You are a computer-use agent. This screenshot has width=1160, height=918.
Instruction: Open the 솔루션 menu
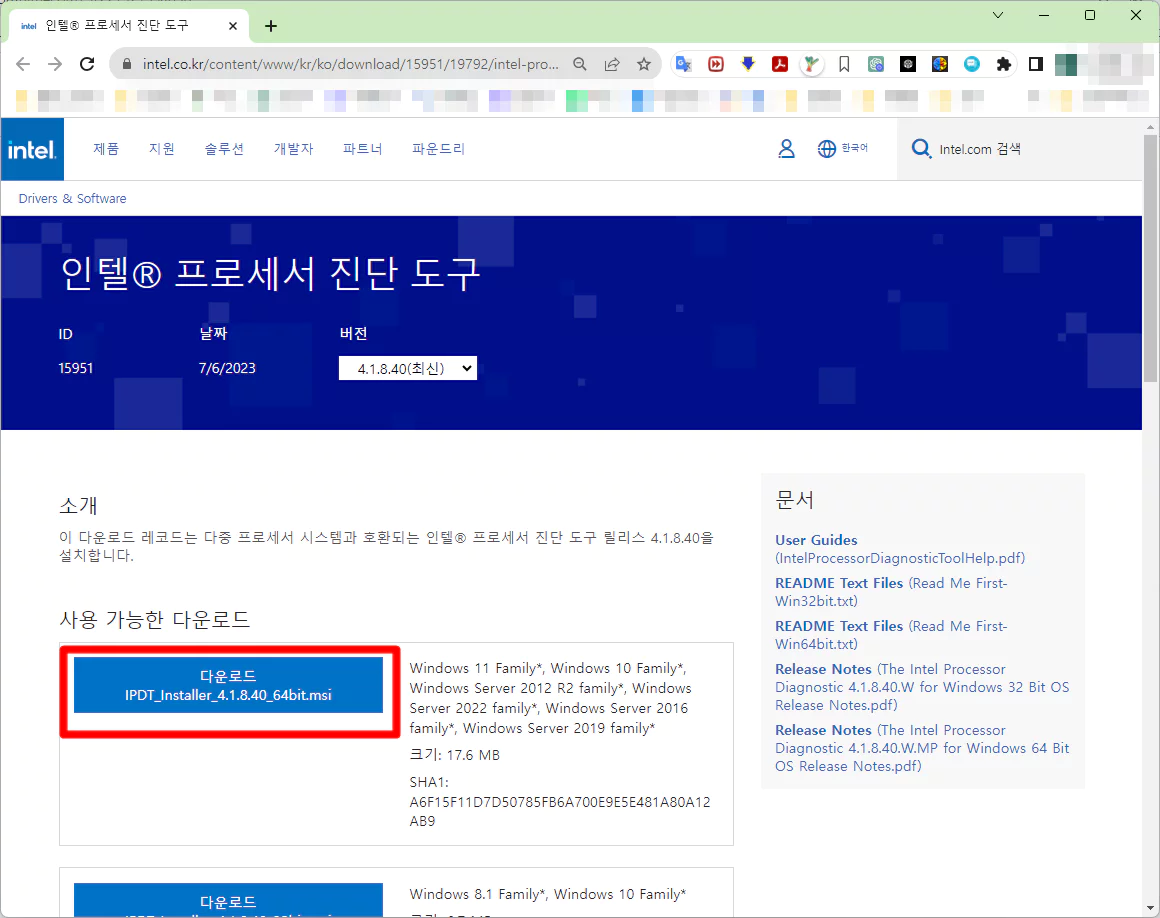click(224, 149)
